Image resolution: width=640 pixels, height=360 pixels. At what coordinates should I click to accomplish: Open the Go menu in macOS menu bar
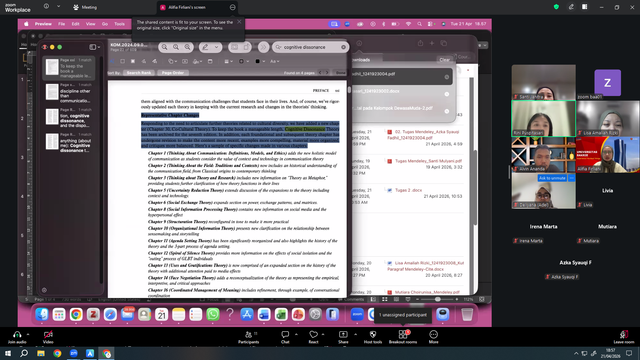[x=105, y=24]
